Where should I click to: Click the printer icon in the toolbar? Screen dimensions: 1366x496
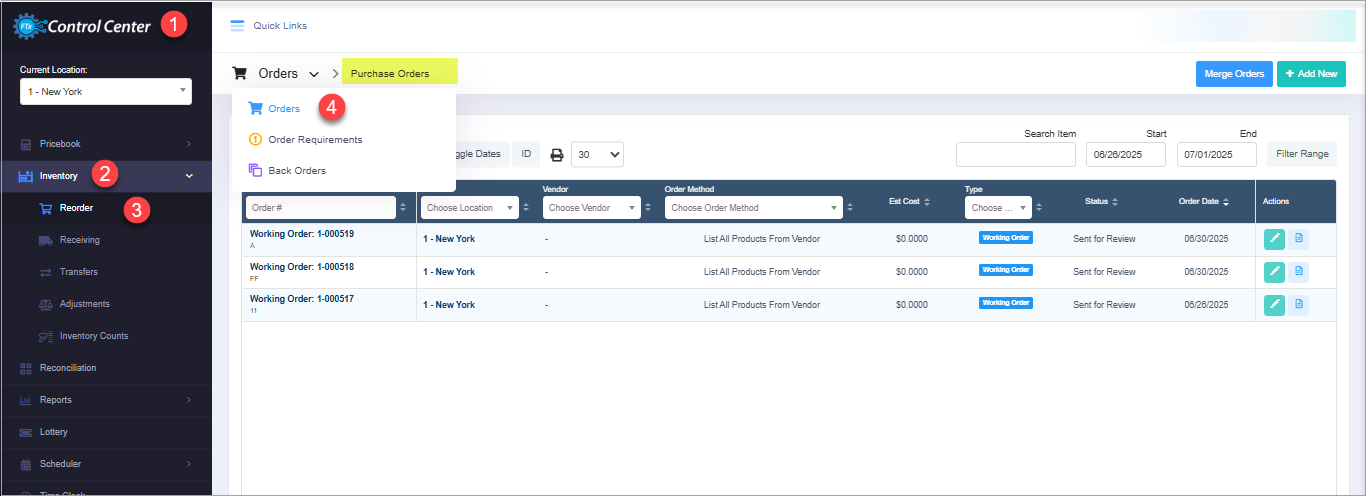coord(557,155)
